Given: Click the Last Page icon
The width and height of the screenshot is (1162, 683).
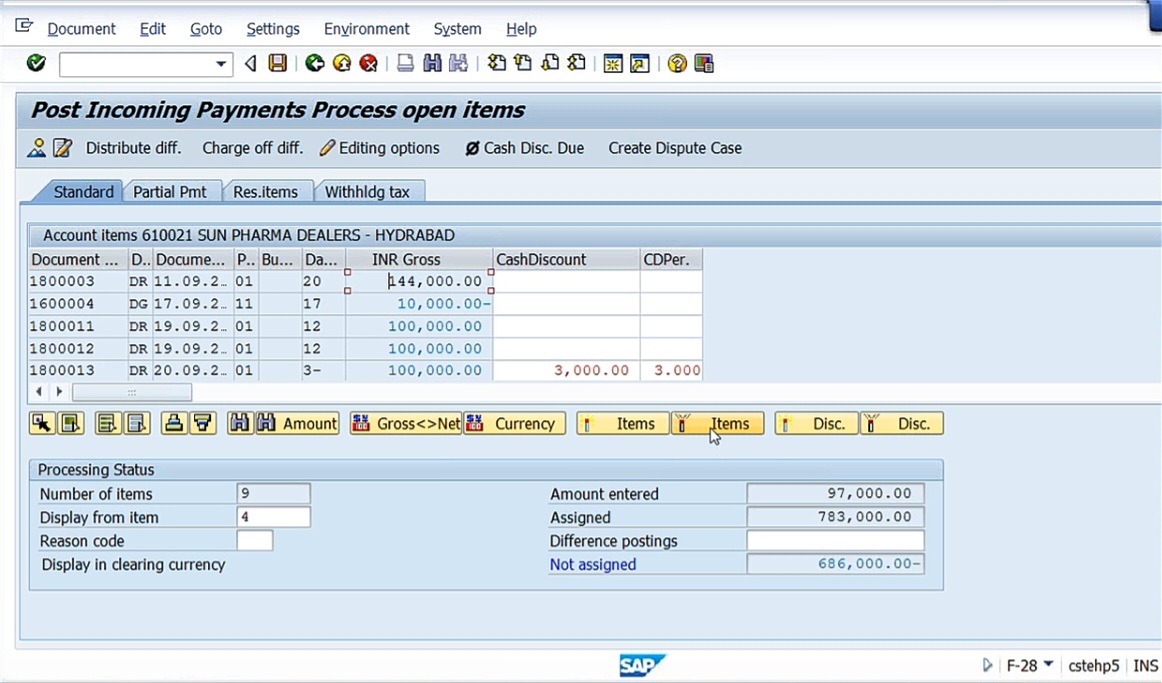Looking at the screenshot, I should (577, 64).
